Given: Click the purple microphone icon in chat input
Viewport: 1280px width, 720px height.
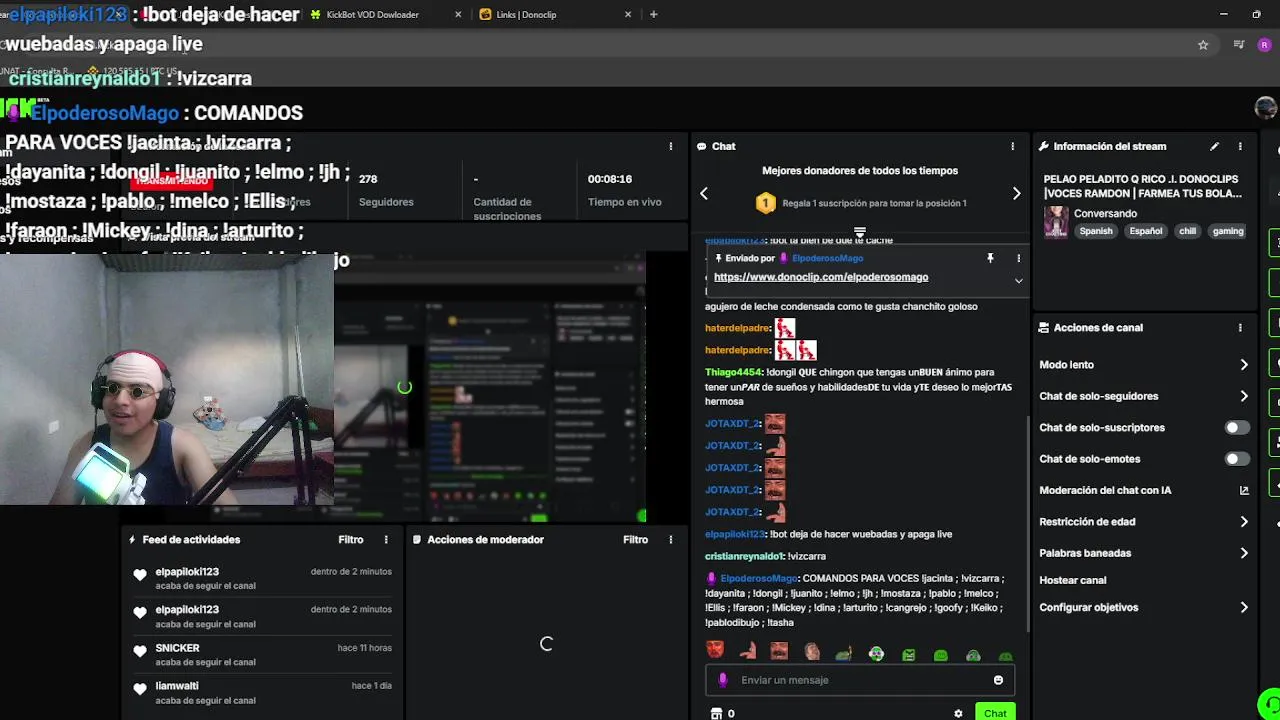Looking at the screenshot, I should click(723, 680).
